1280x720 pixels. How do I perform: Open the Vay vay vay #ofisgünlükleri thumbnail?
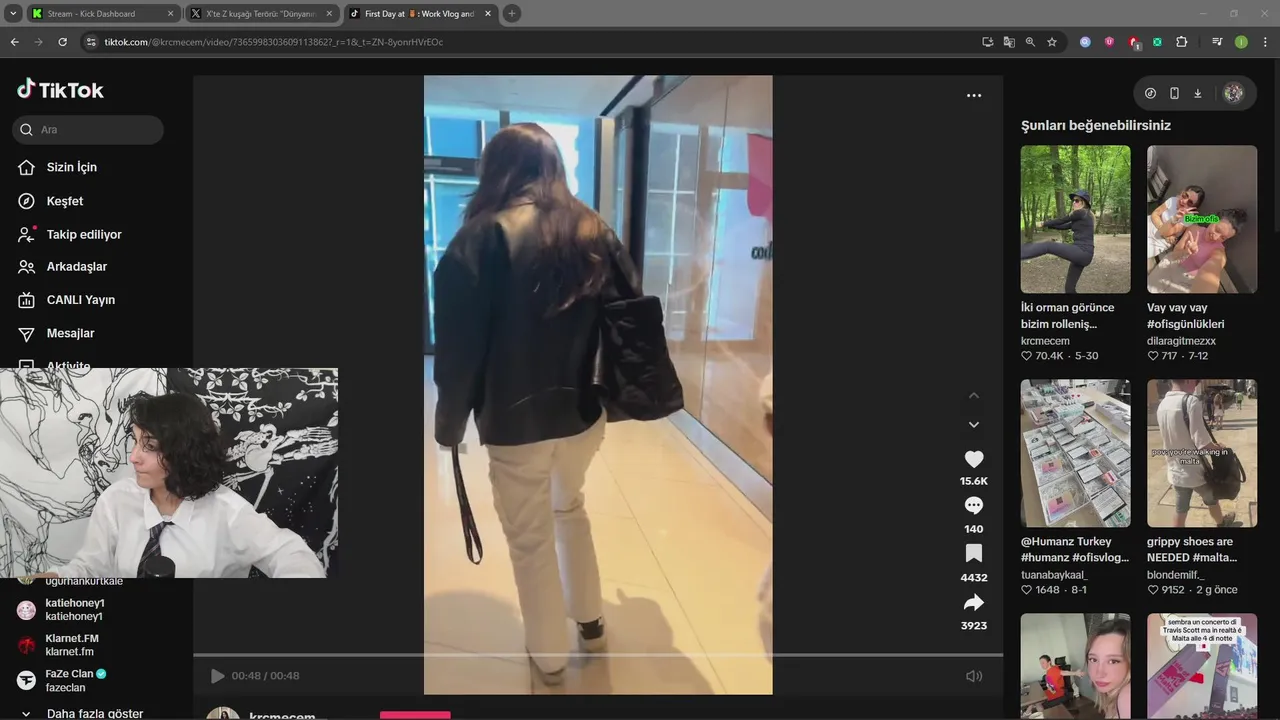(1202, 219)
